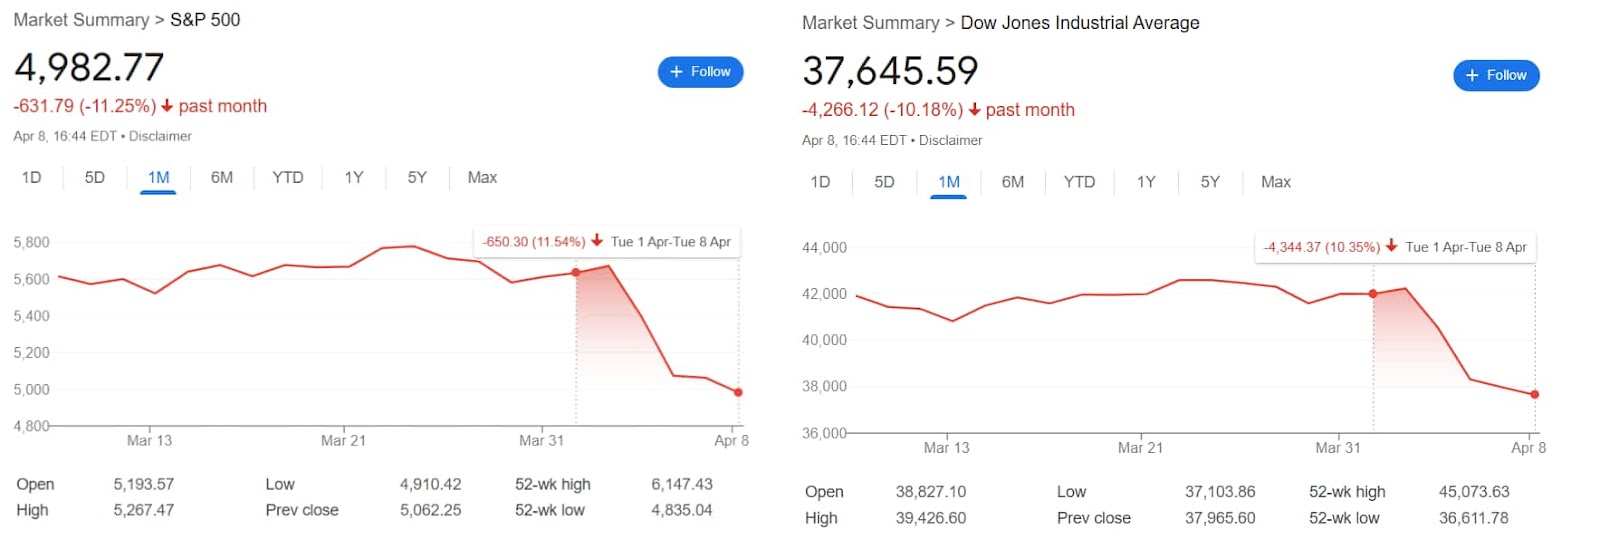The image size is (1600, 539).
Task: Switch Dow Jones chart to 5D
Action: point(884,182)
